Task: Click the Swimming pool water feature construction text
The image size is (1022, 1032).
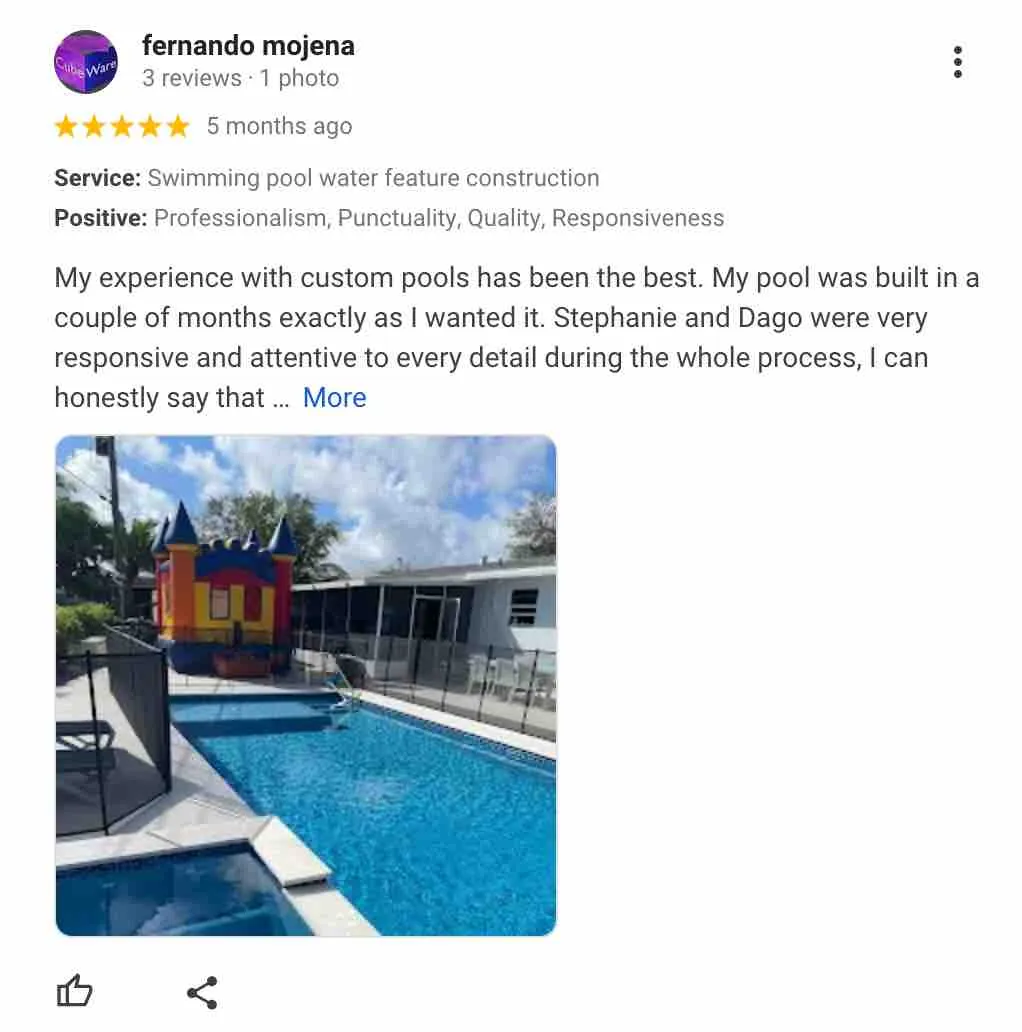Action: pyautogui.click(x=373, y=178)
